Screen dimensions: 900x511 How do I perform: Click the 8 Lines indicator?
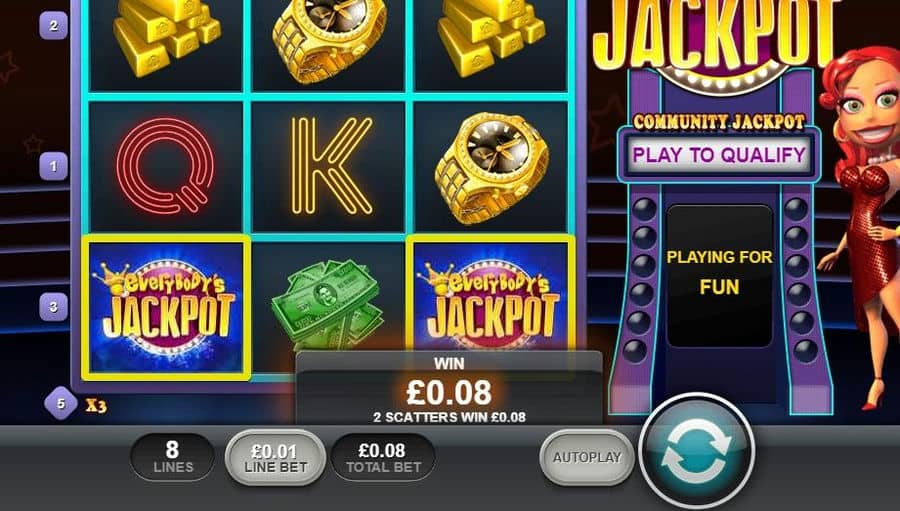click(172, 457)
